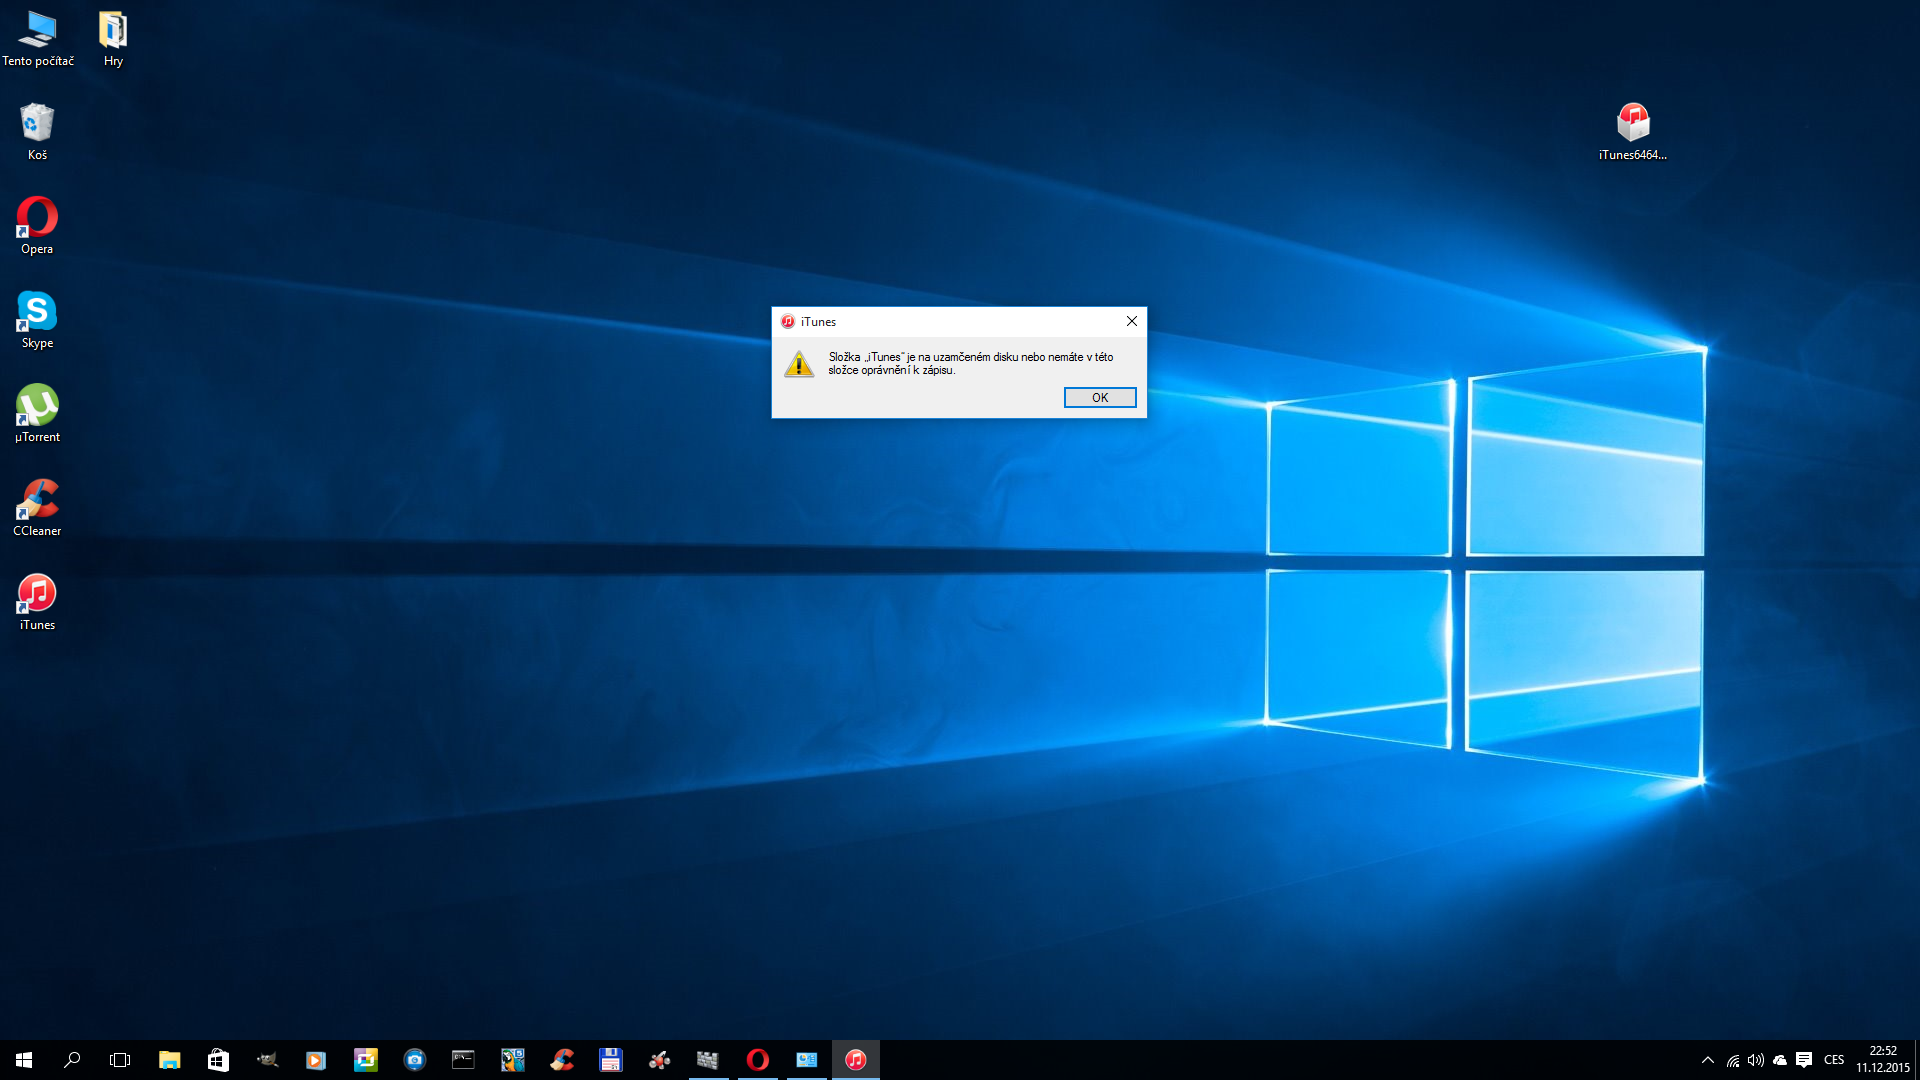The height and width of the screenshot is (1080, 1920).
Task: Open the volume control in tray
Action: coord(1756,1060)
